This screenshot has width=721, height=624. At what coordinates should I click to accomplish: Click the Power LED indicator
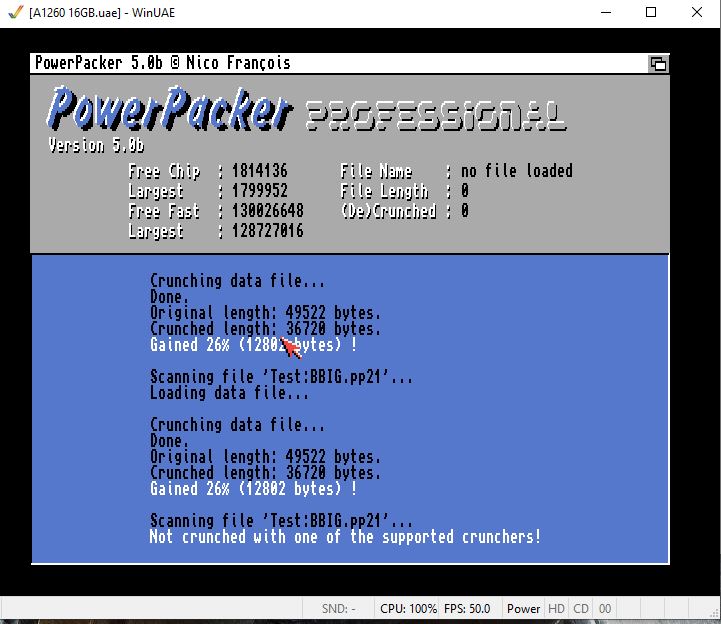523,608
